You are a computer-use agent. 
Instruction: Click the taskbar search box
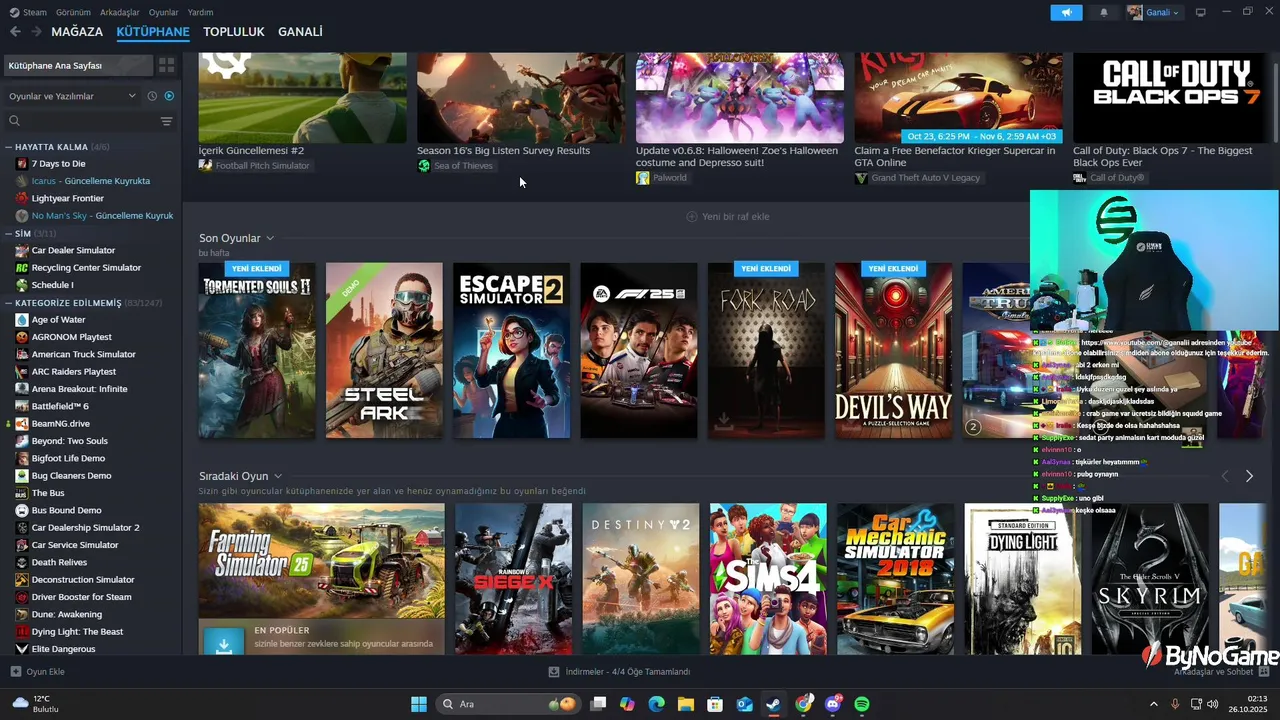click(509, 704)
